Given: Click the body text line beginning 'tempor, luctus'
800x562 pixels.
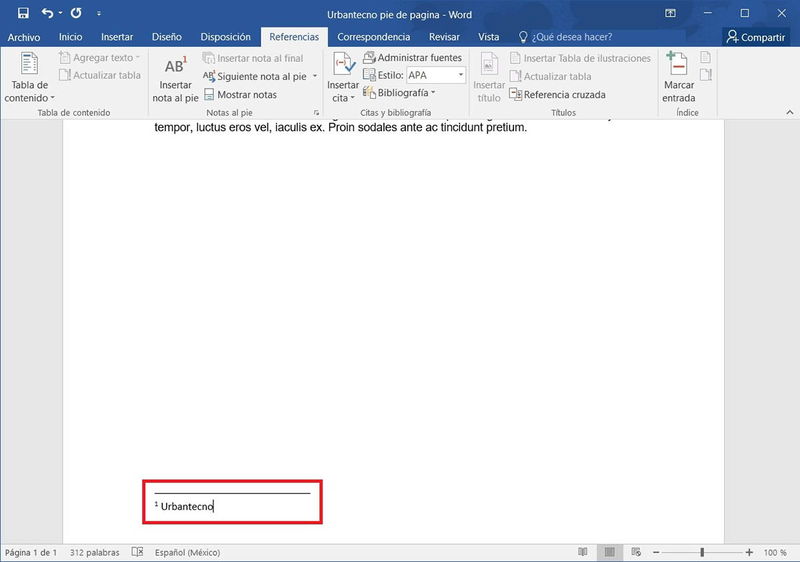Looking at the screenshot, I should [340, 127].
